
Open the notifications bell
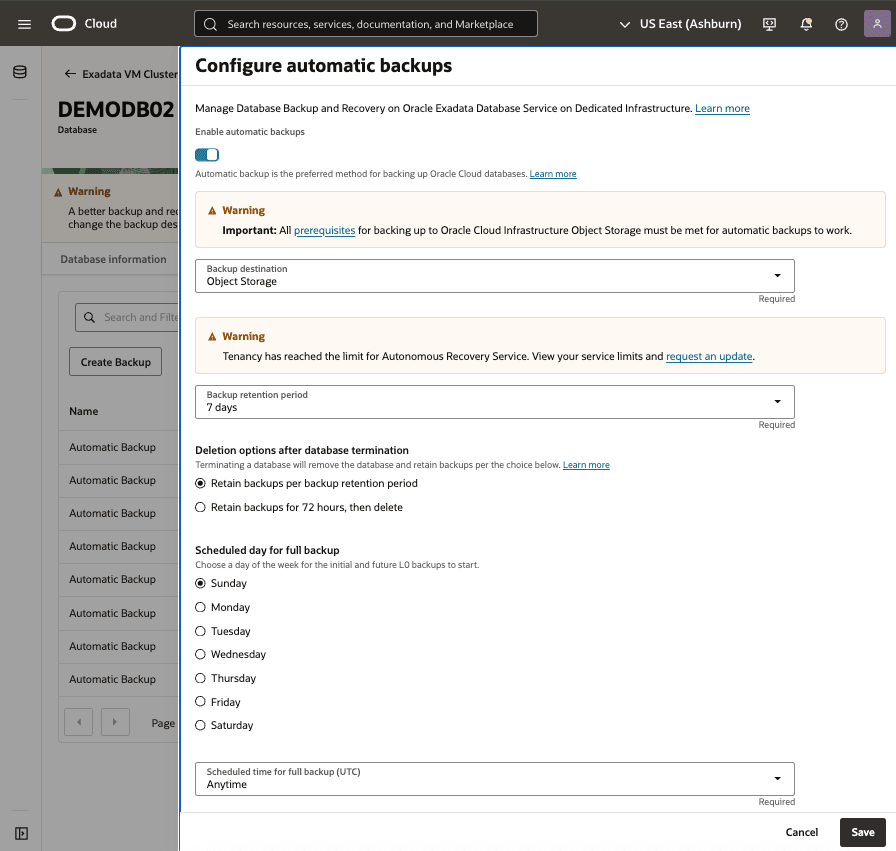click(x=806, y=24)
